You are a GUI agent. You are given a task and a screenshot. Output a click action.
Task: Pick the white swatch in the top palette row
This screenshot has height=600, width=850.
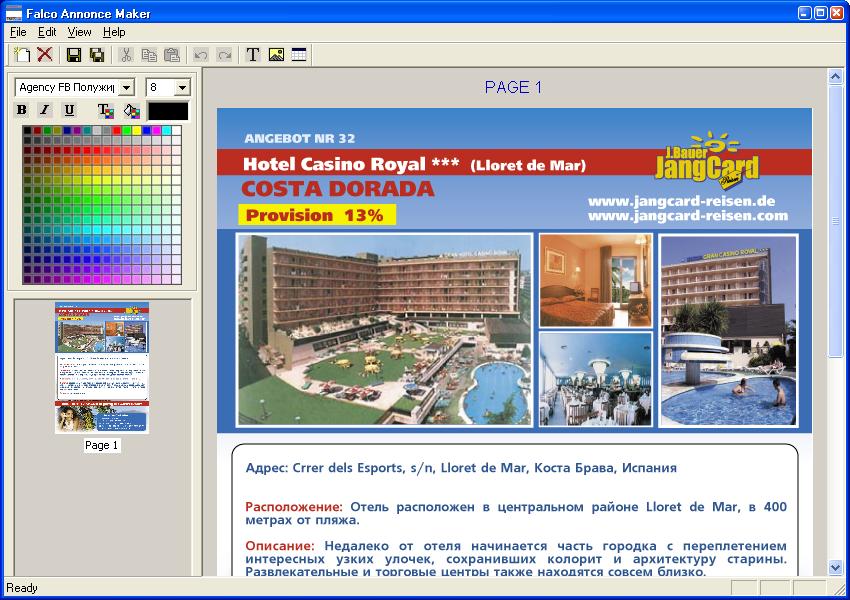click(x=176, y=131)
